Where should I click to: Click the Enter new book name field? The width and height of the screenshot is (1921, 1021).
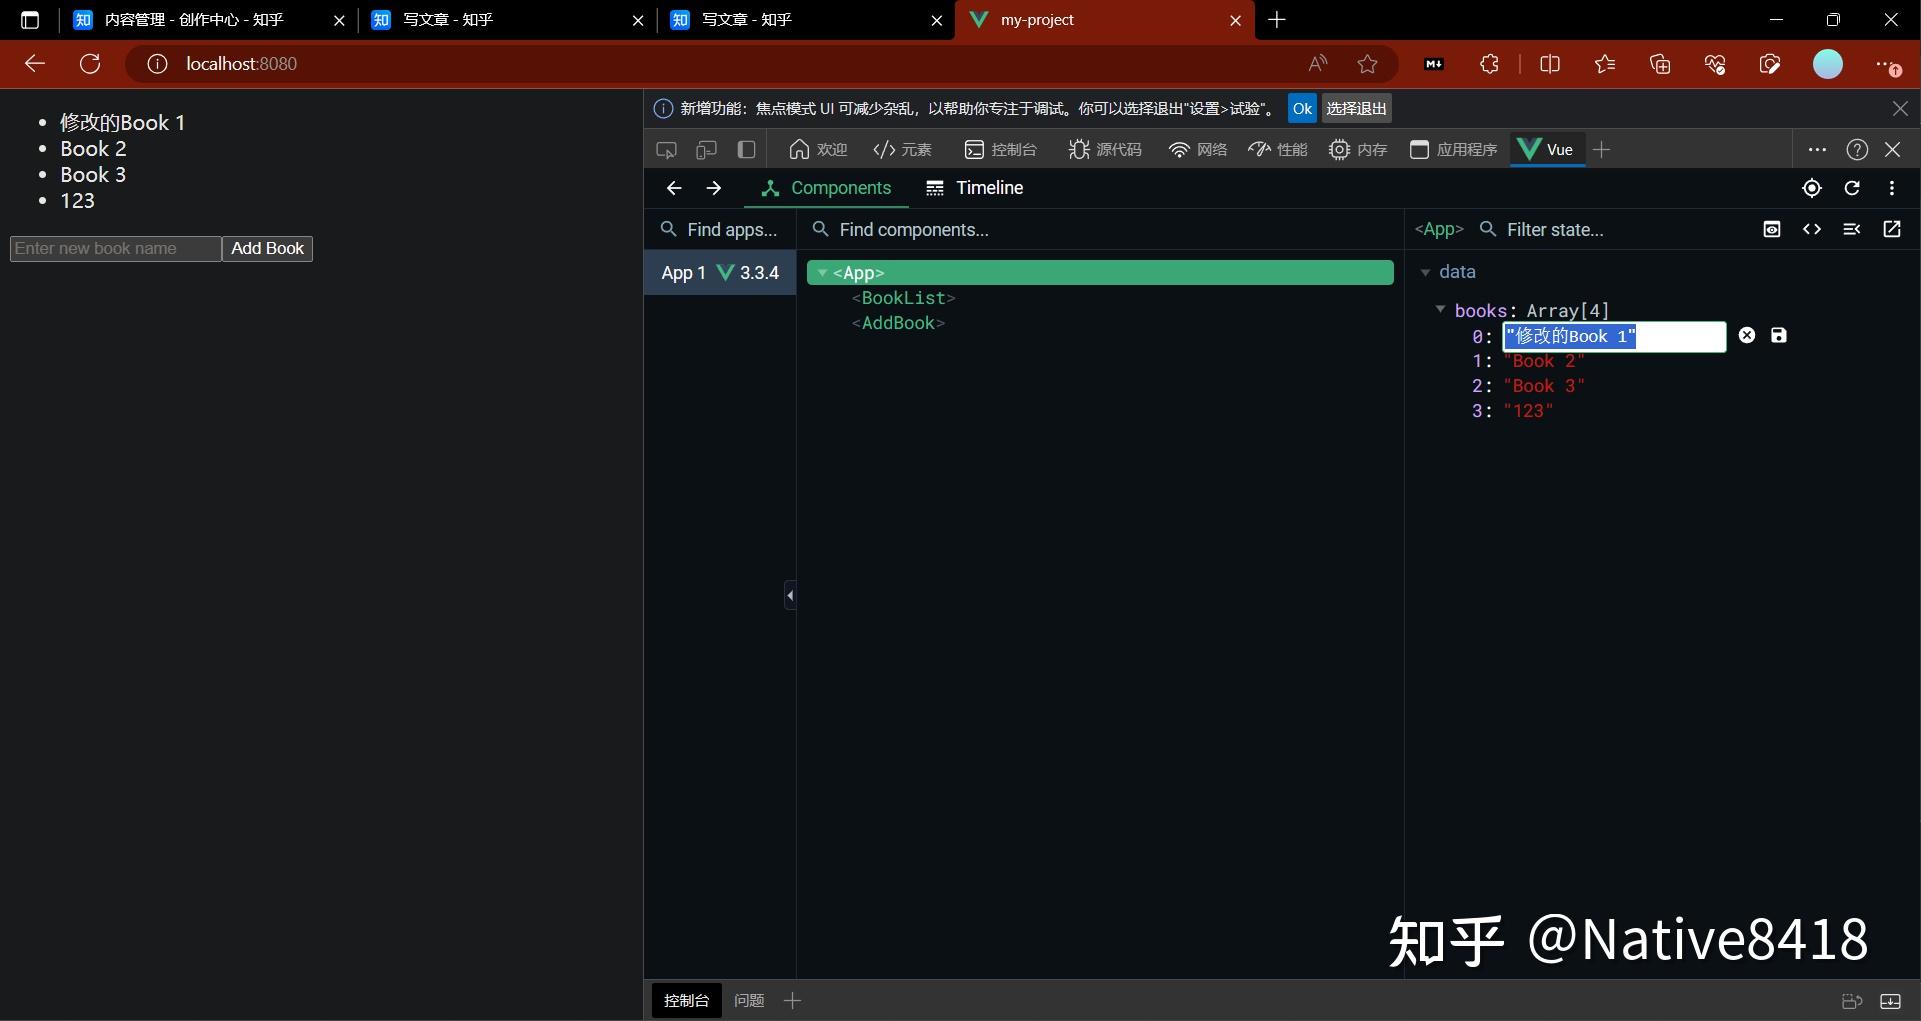pos(115,249)
